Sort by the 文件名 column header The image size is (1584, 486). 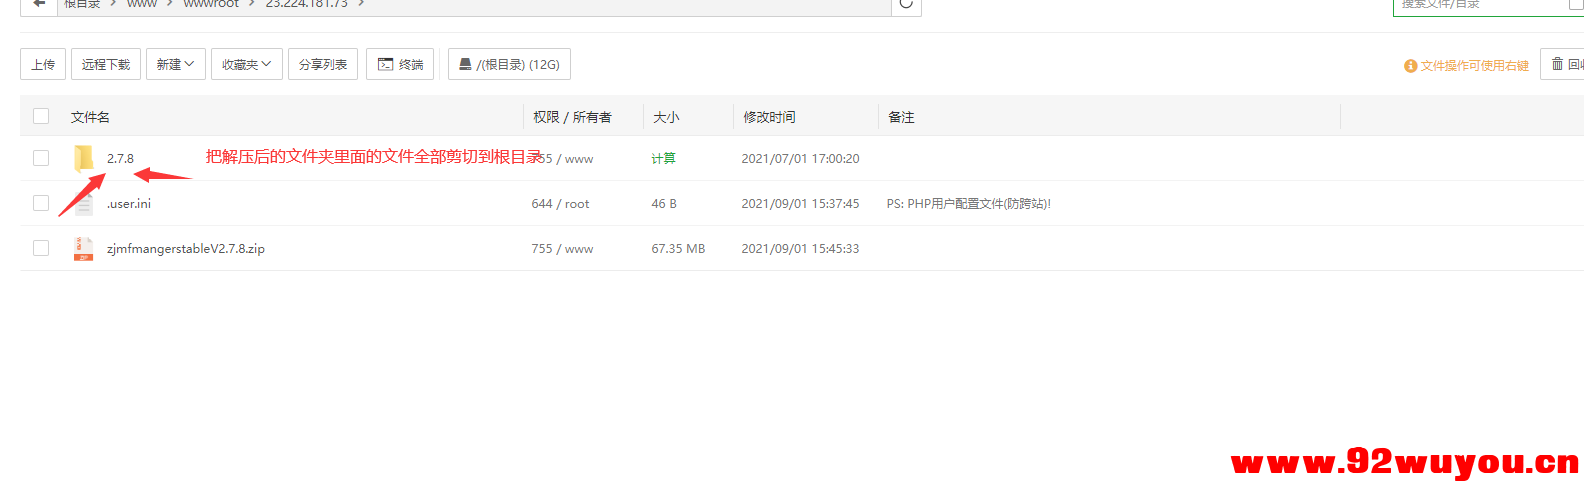(x=90, y=117)
